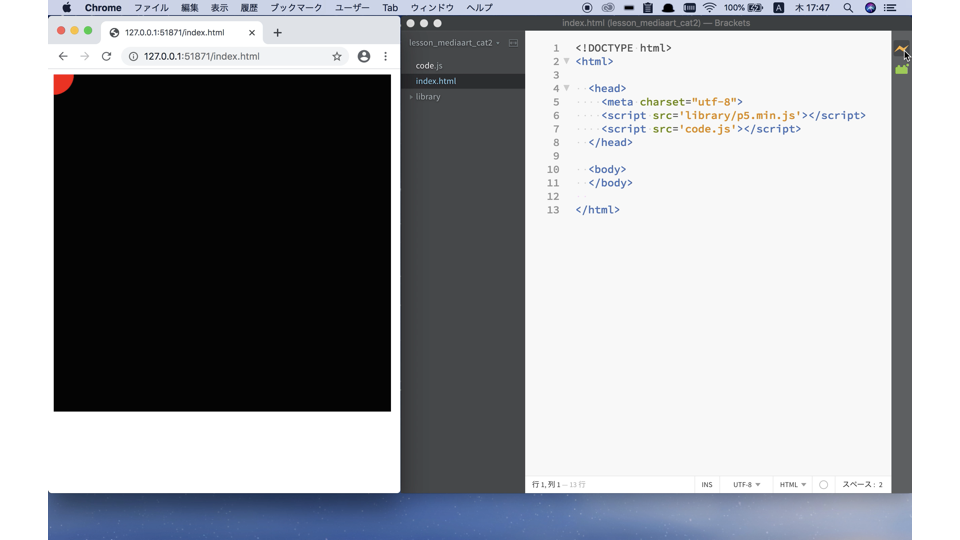Click the Chrome address bar URL
The image size is (960, 540).
tap(201, 56)
